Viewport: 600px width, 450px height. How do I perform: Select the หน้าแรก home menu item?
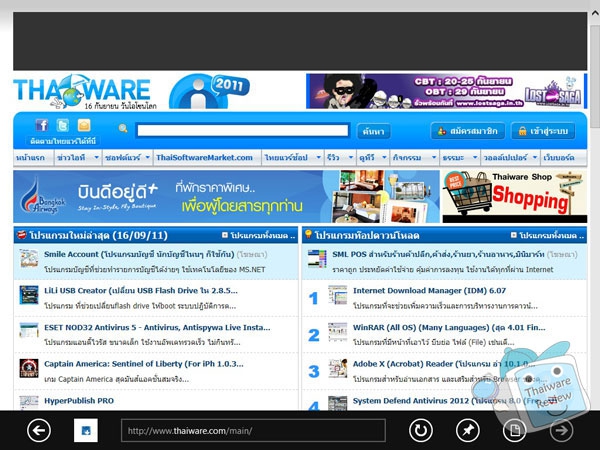click(x=31, y=158)
